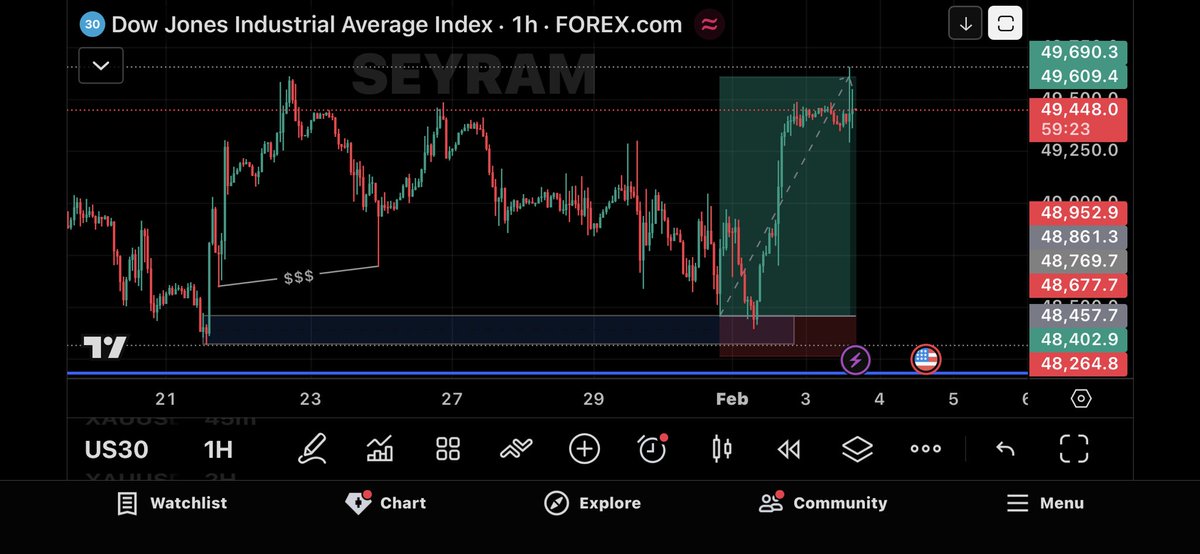The width and height of the screenshot is (1200, 554).
Task: Tap the white rotate screen button
Action: click(1005, 23)
